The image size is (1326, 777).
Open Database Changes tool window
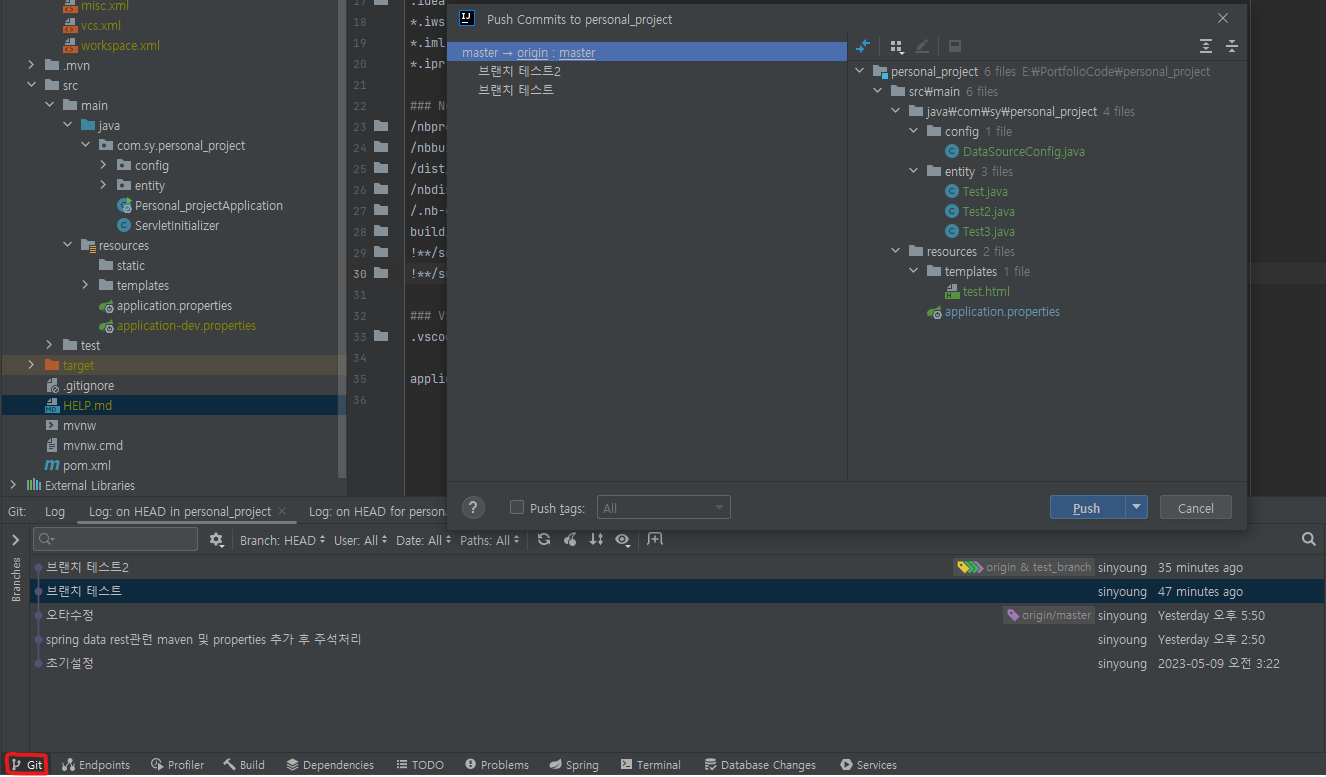coord(760,765)
